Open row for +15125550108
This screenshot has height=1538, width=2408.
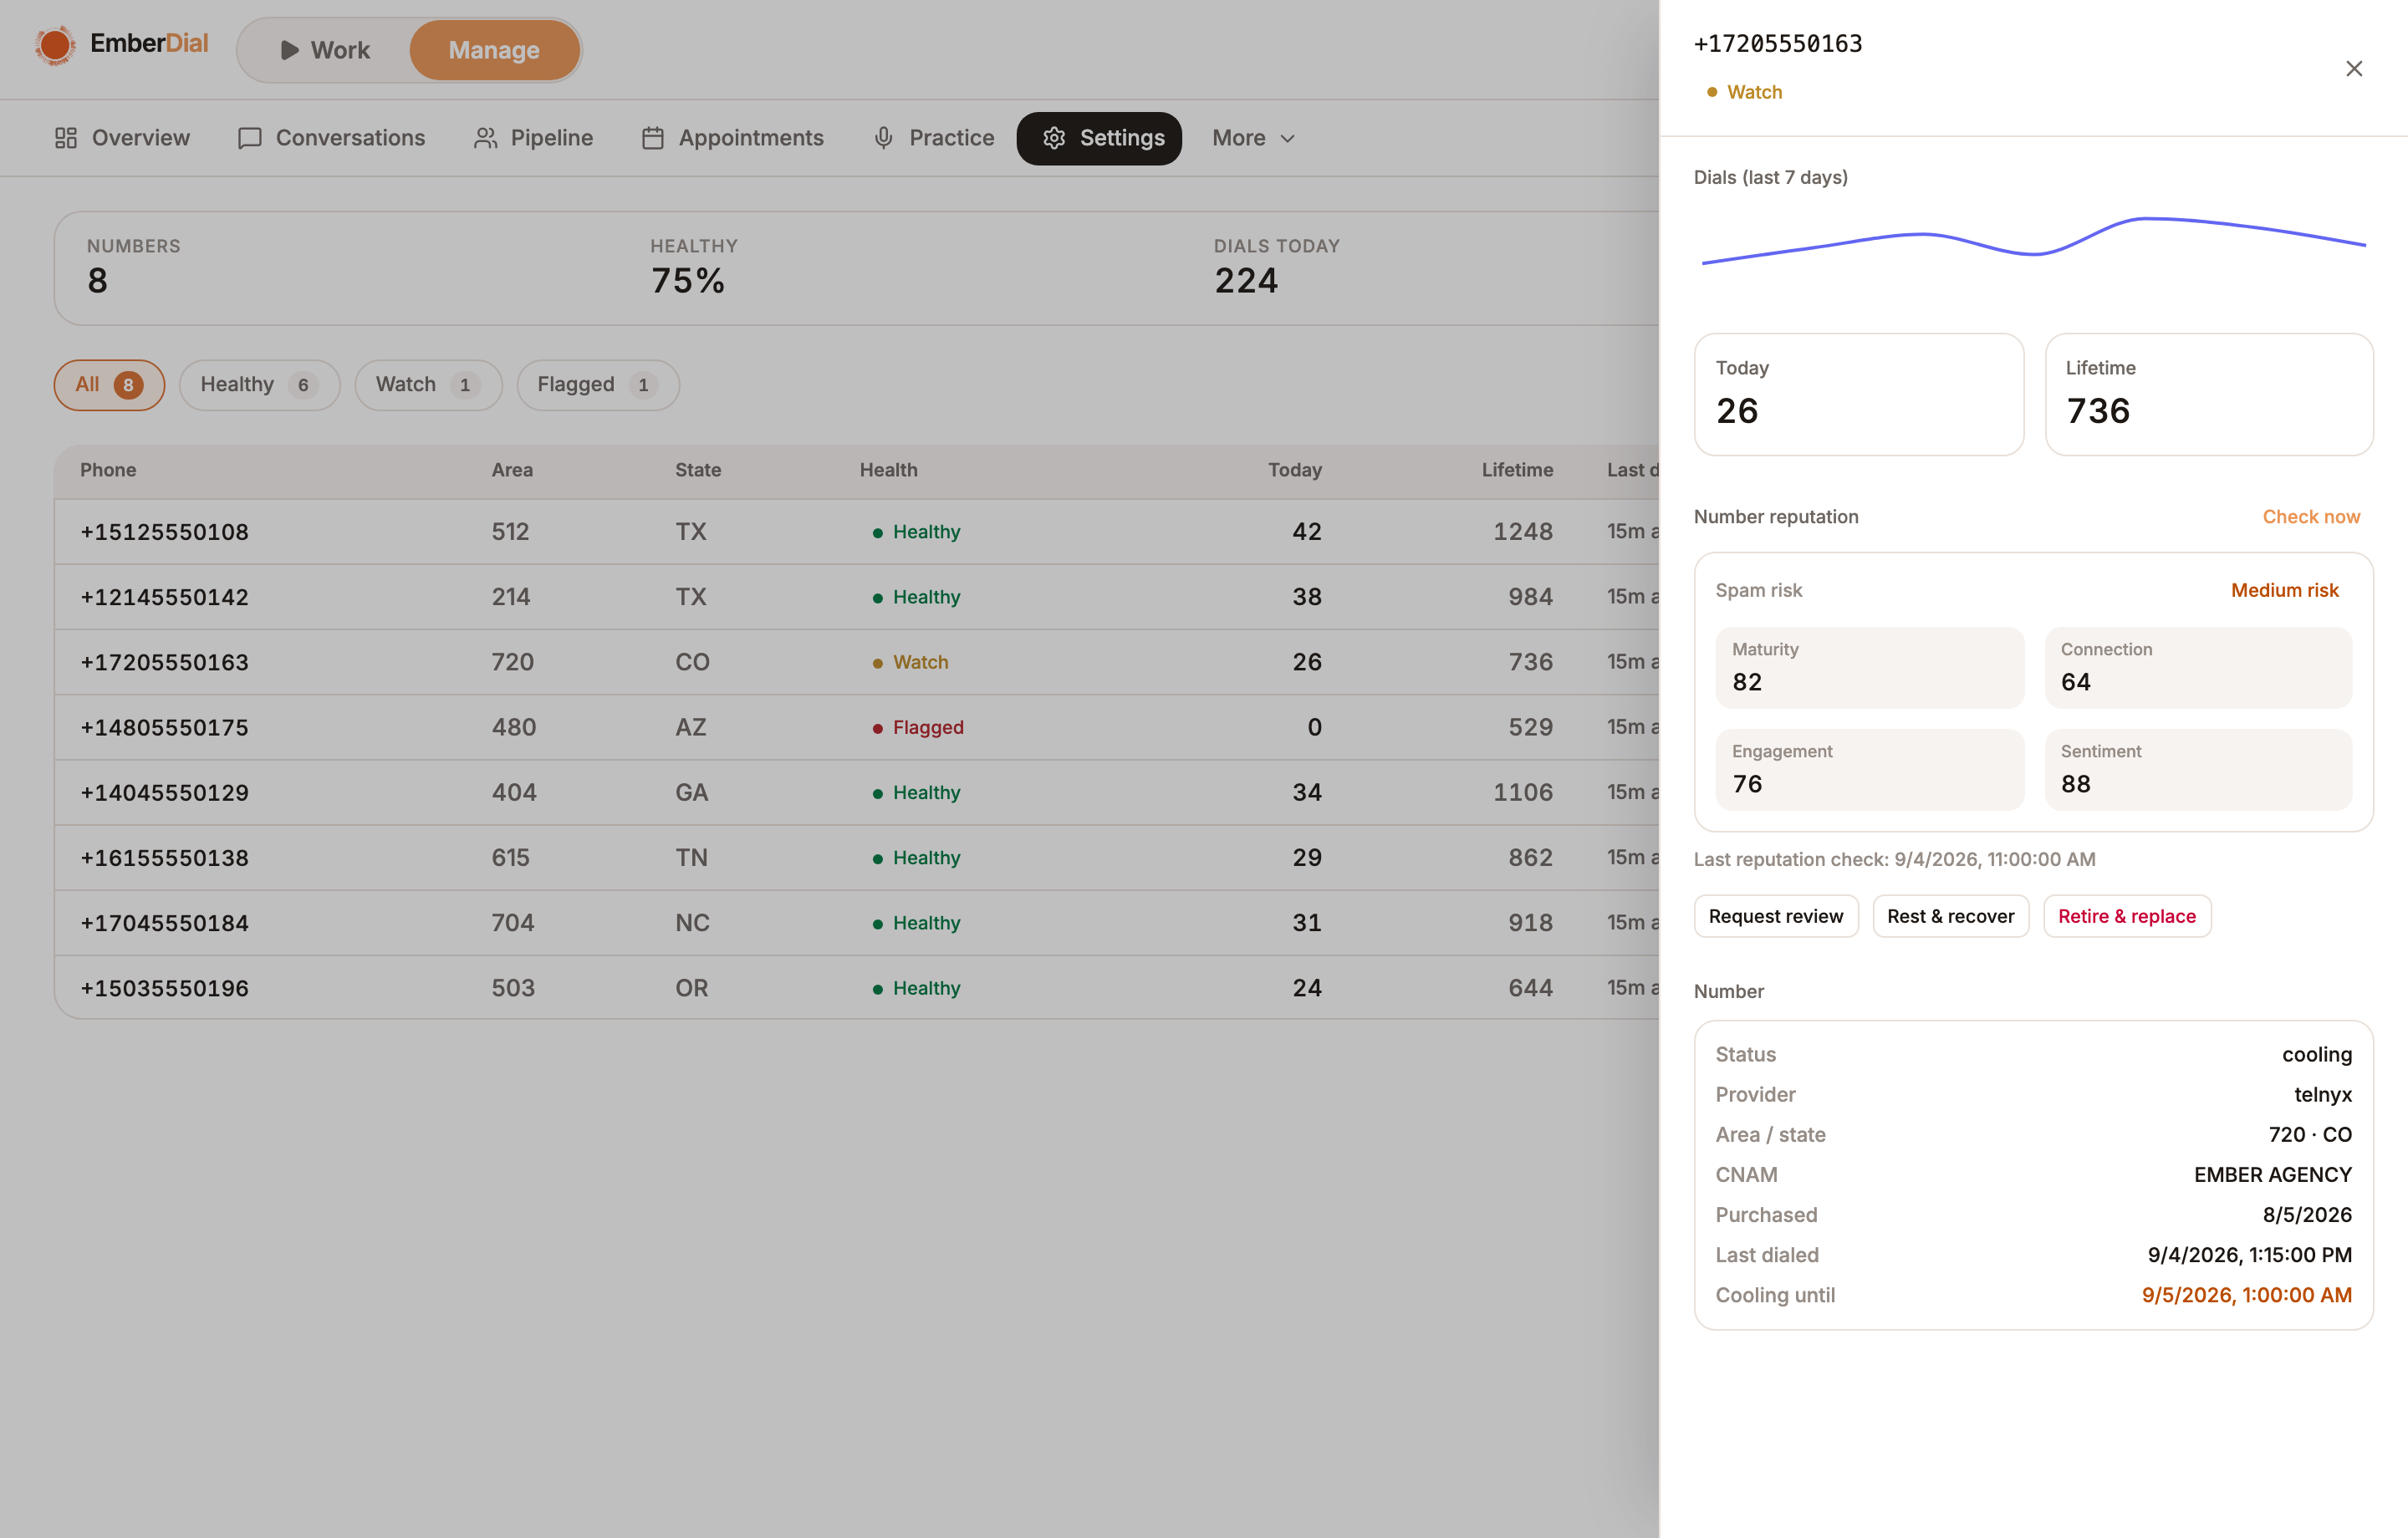click(x=857, y=532)
